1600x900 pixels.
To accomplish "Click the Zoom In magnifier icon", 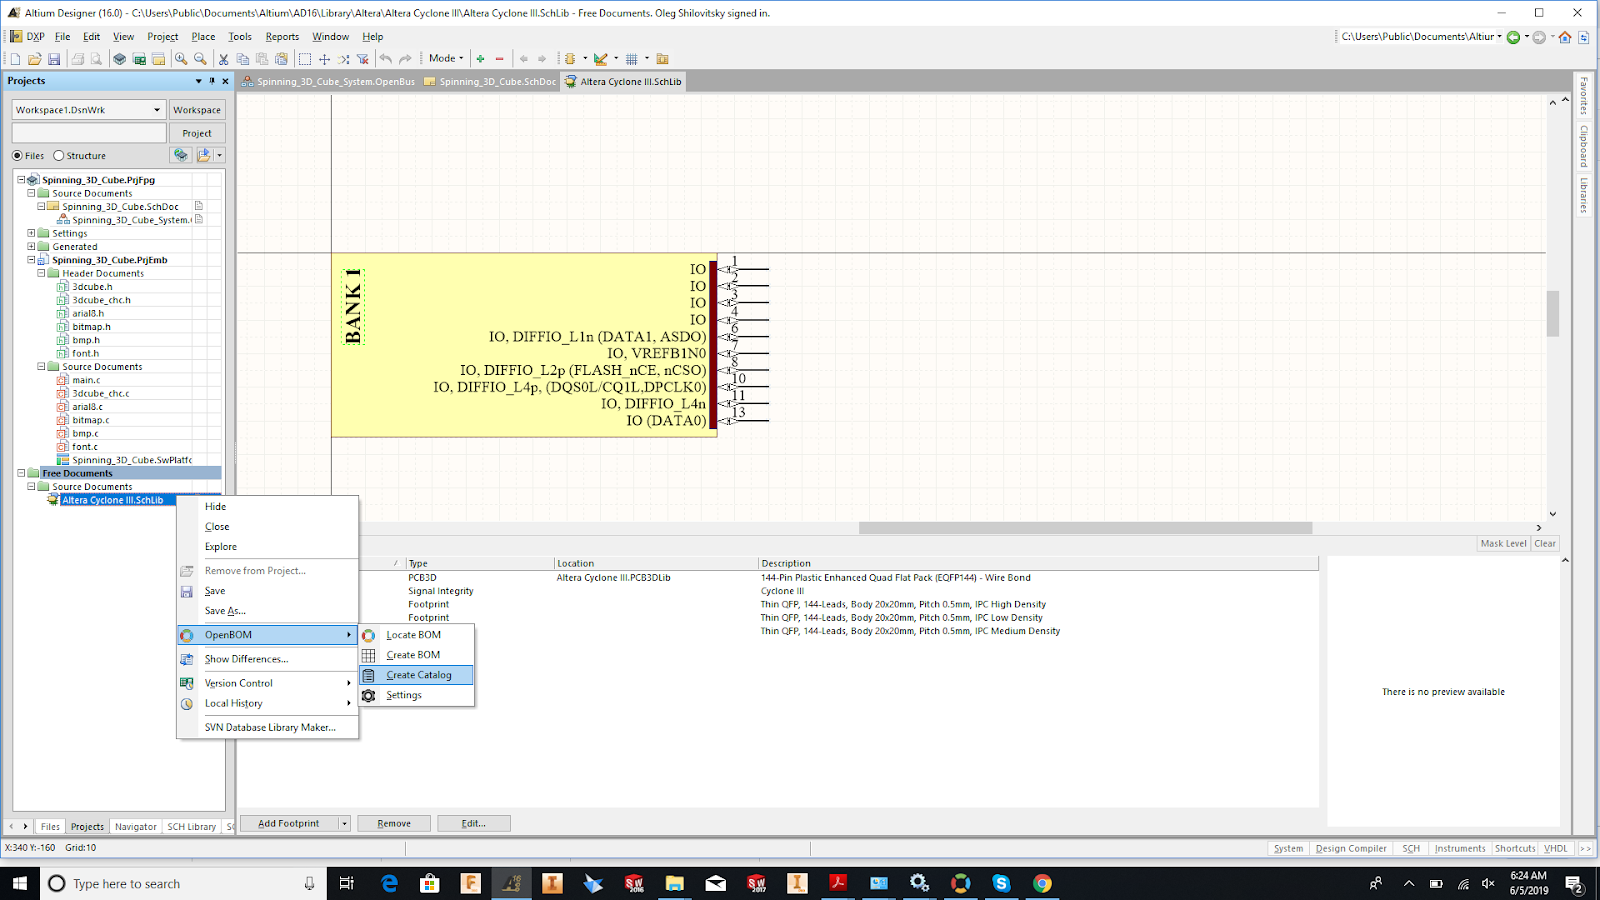I will pos(181,59).
